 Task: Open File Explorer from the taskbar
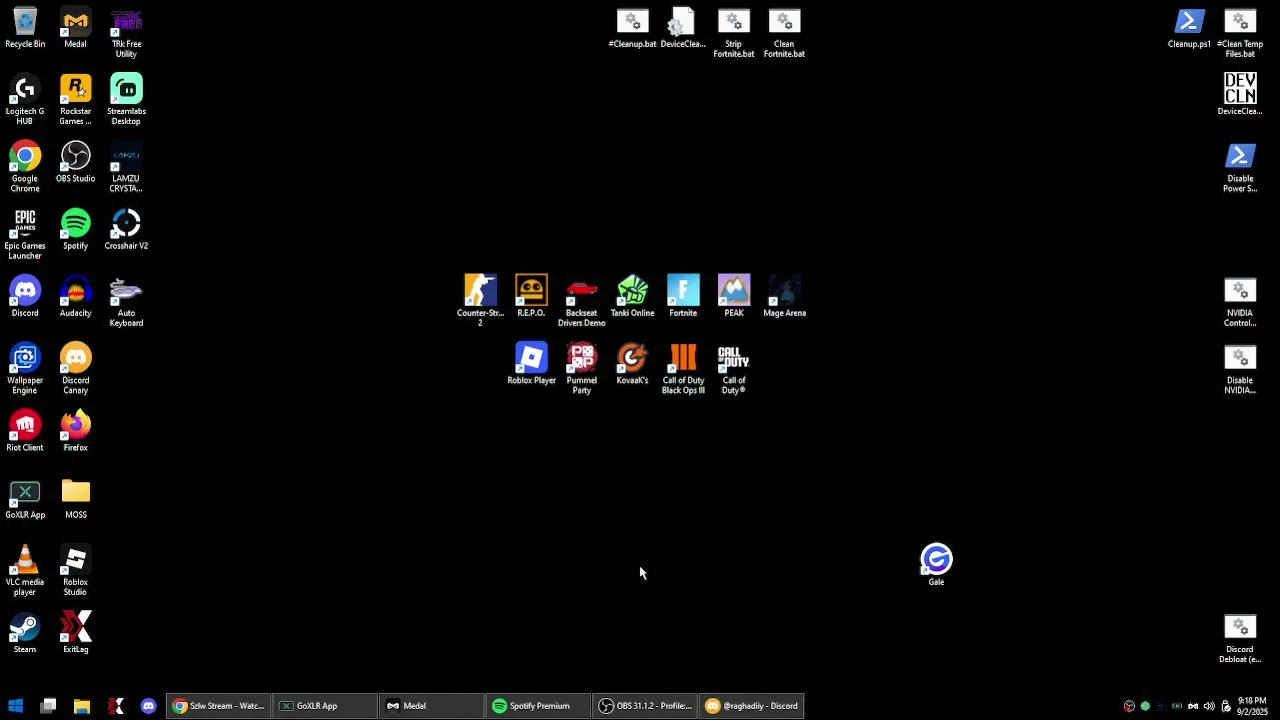pyautogui.click(x=82, y=706)
